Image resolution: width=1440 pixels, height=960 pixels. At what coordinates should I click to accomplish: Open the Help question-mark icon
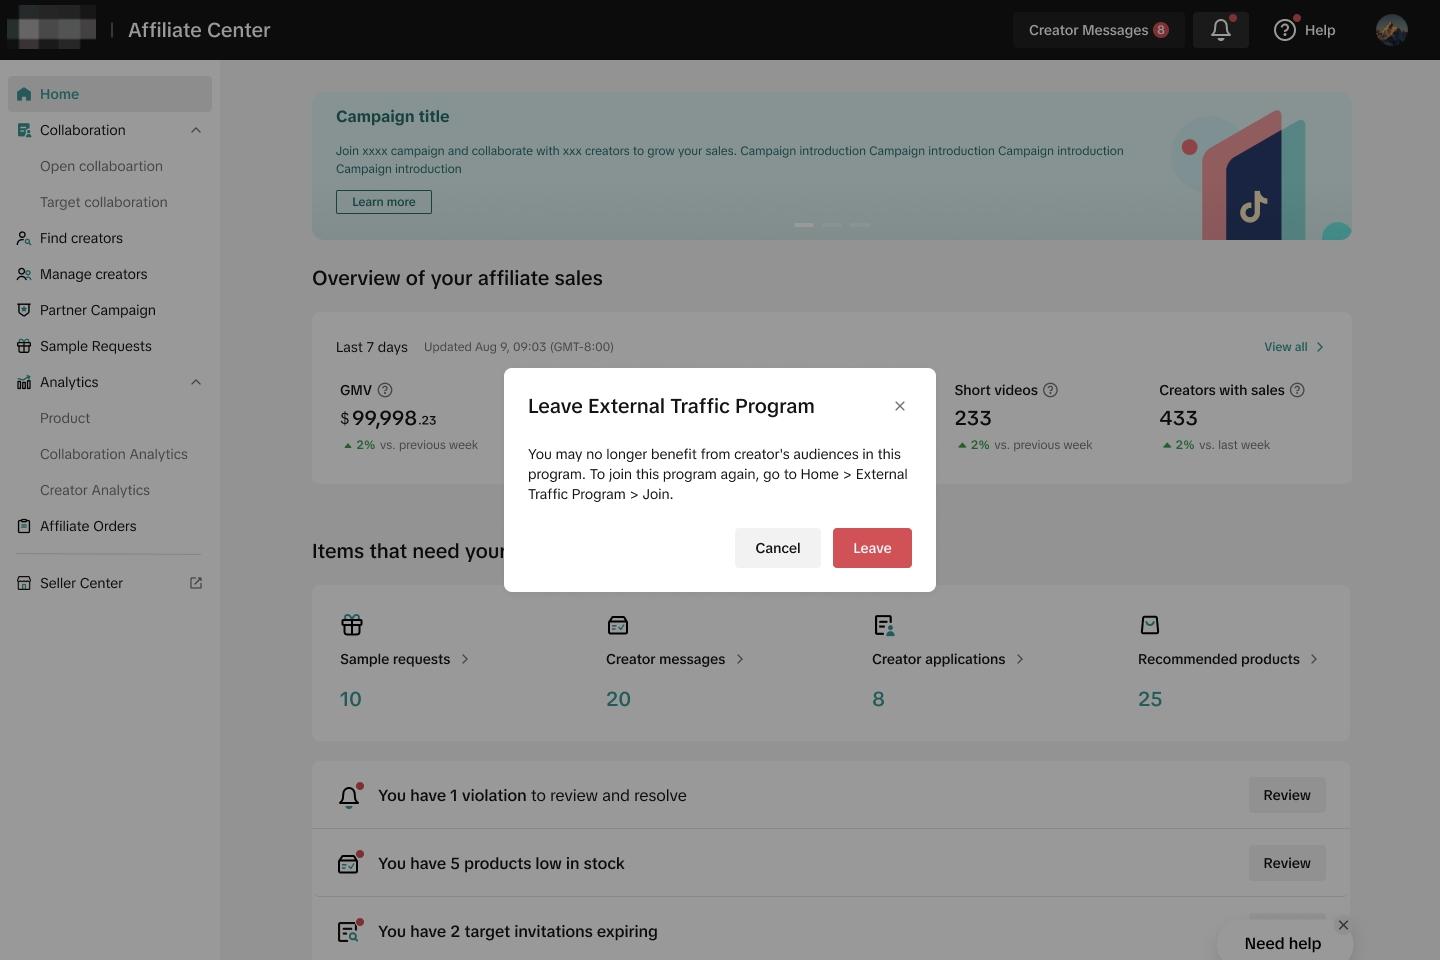[x=1285, y=30]
